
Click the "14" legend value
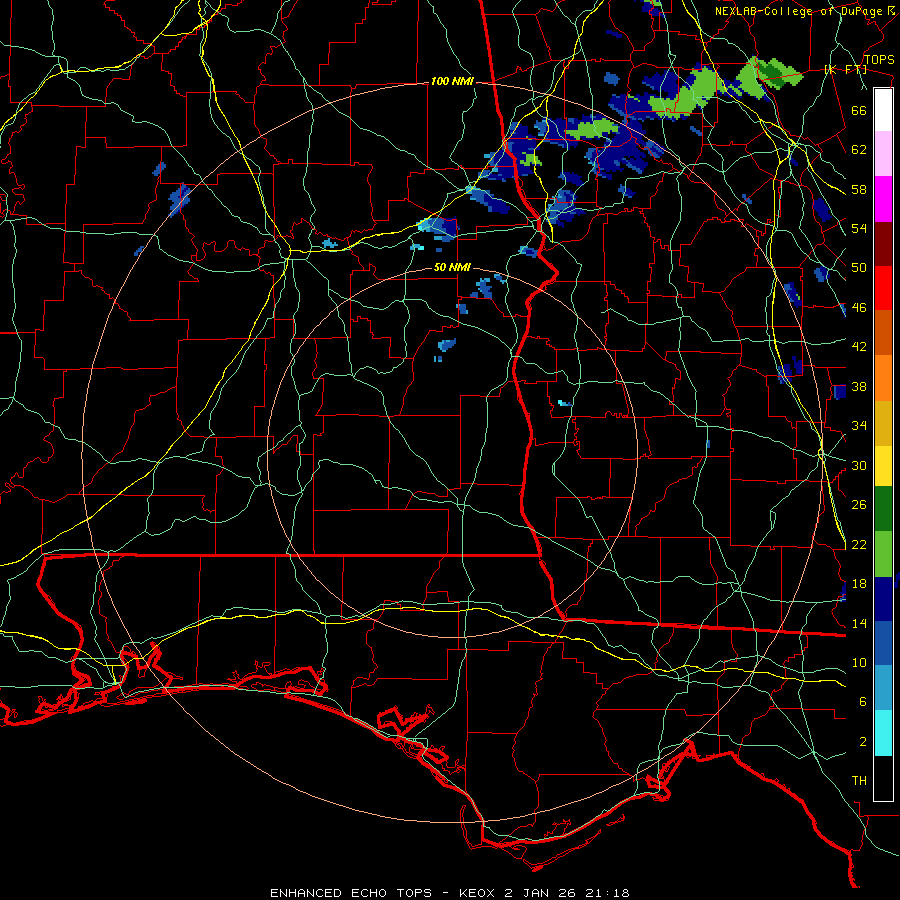tap(859, 623)
